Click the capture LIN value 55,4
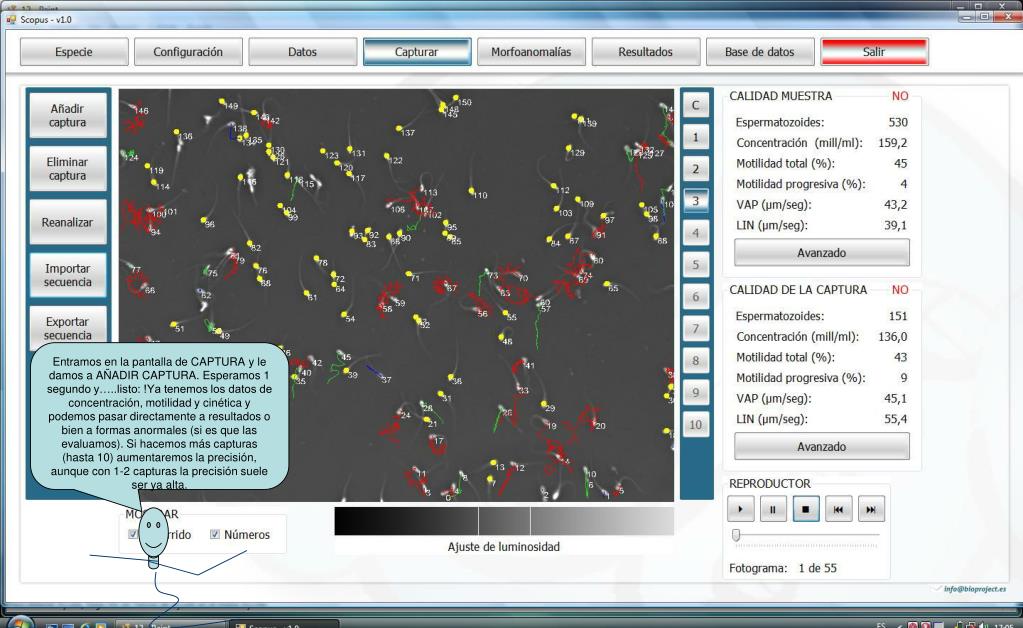Viewport: 1023px width, 628px height. coord(895,419)
